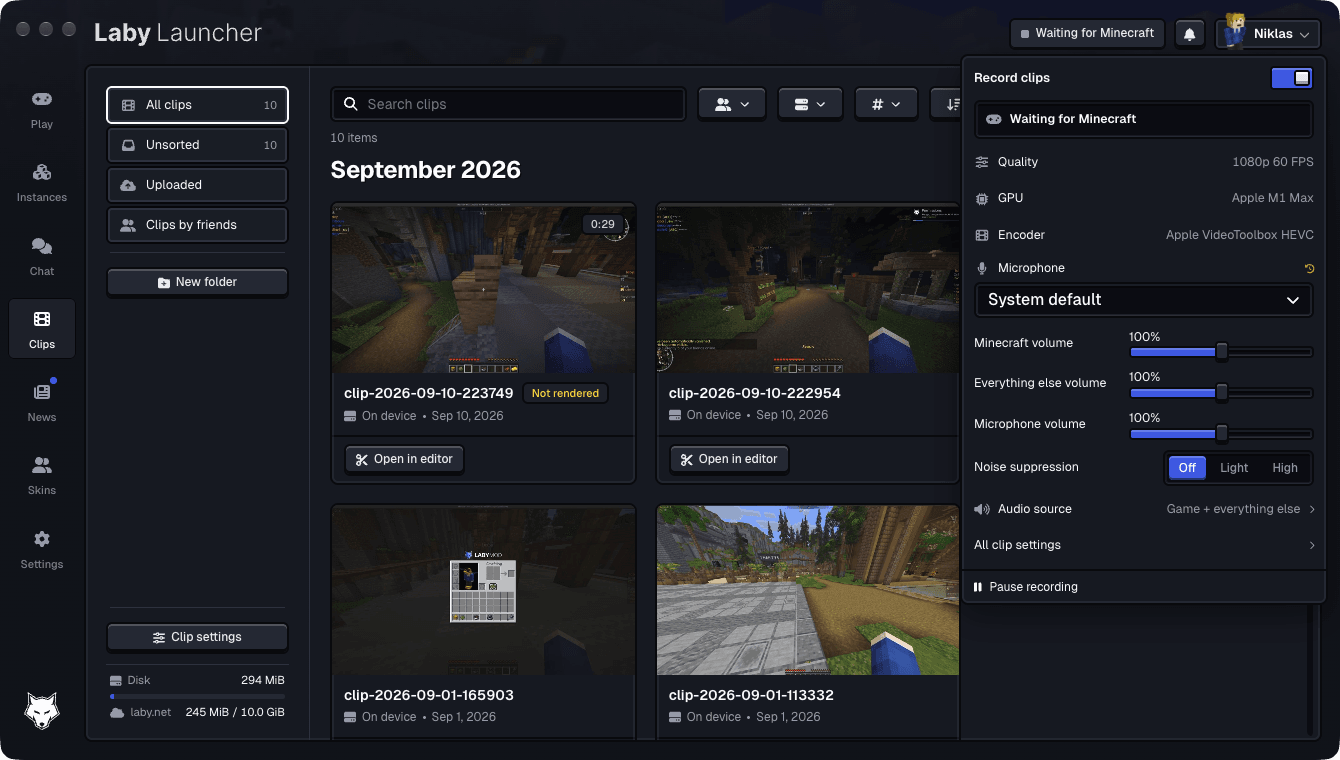Open the Clips section in sidebar
Image resolution: width=1340 pixels, height=760 pixels.
point(42,329)
